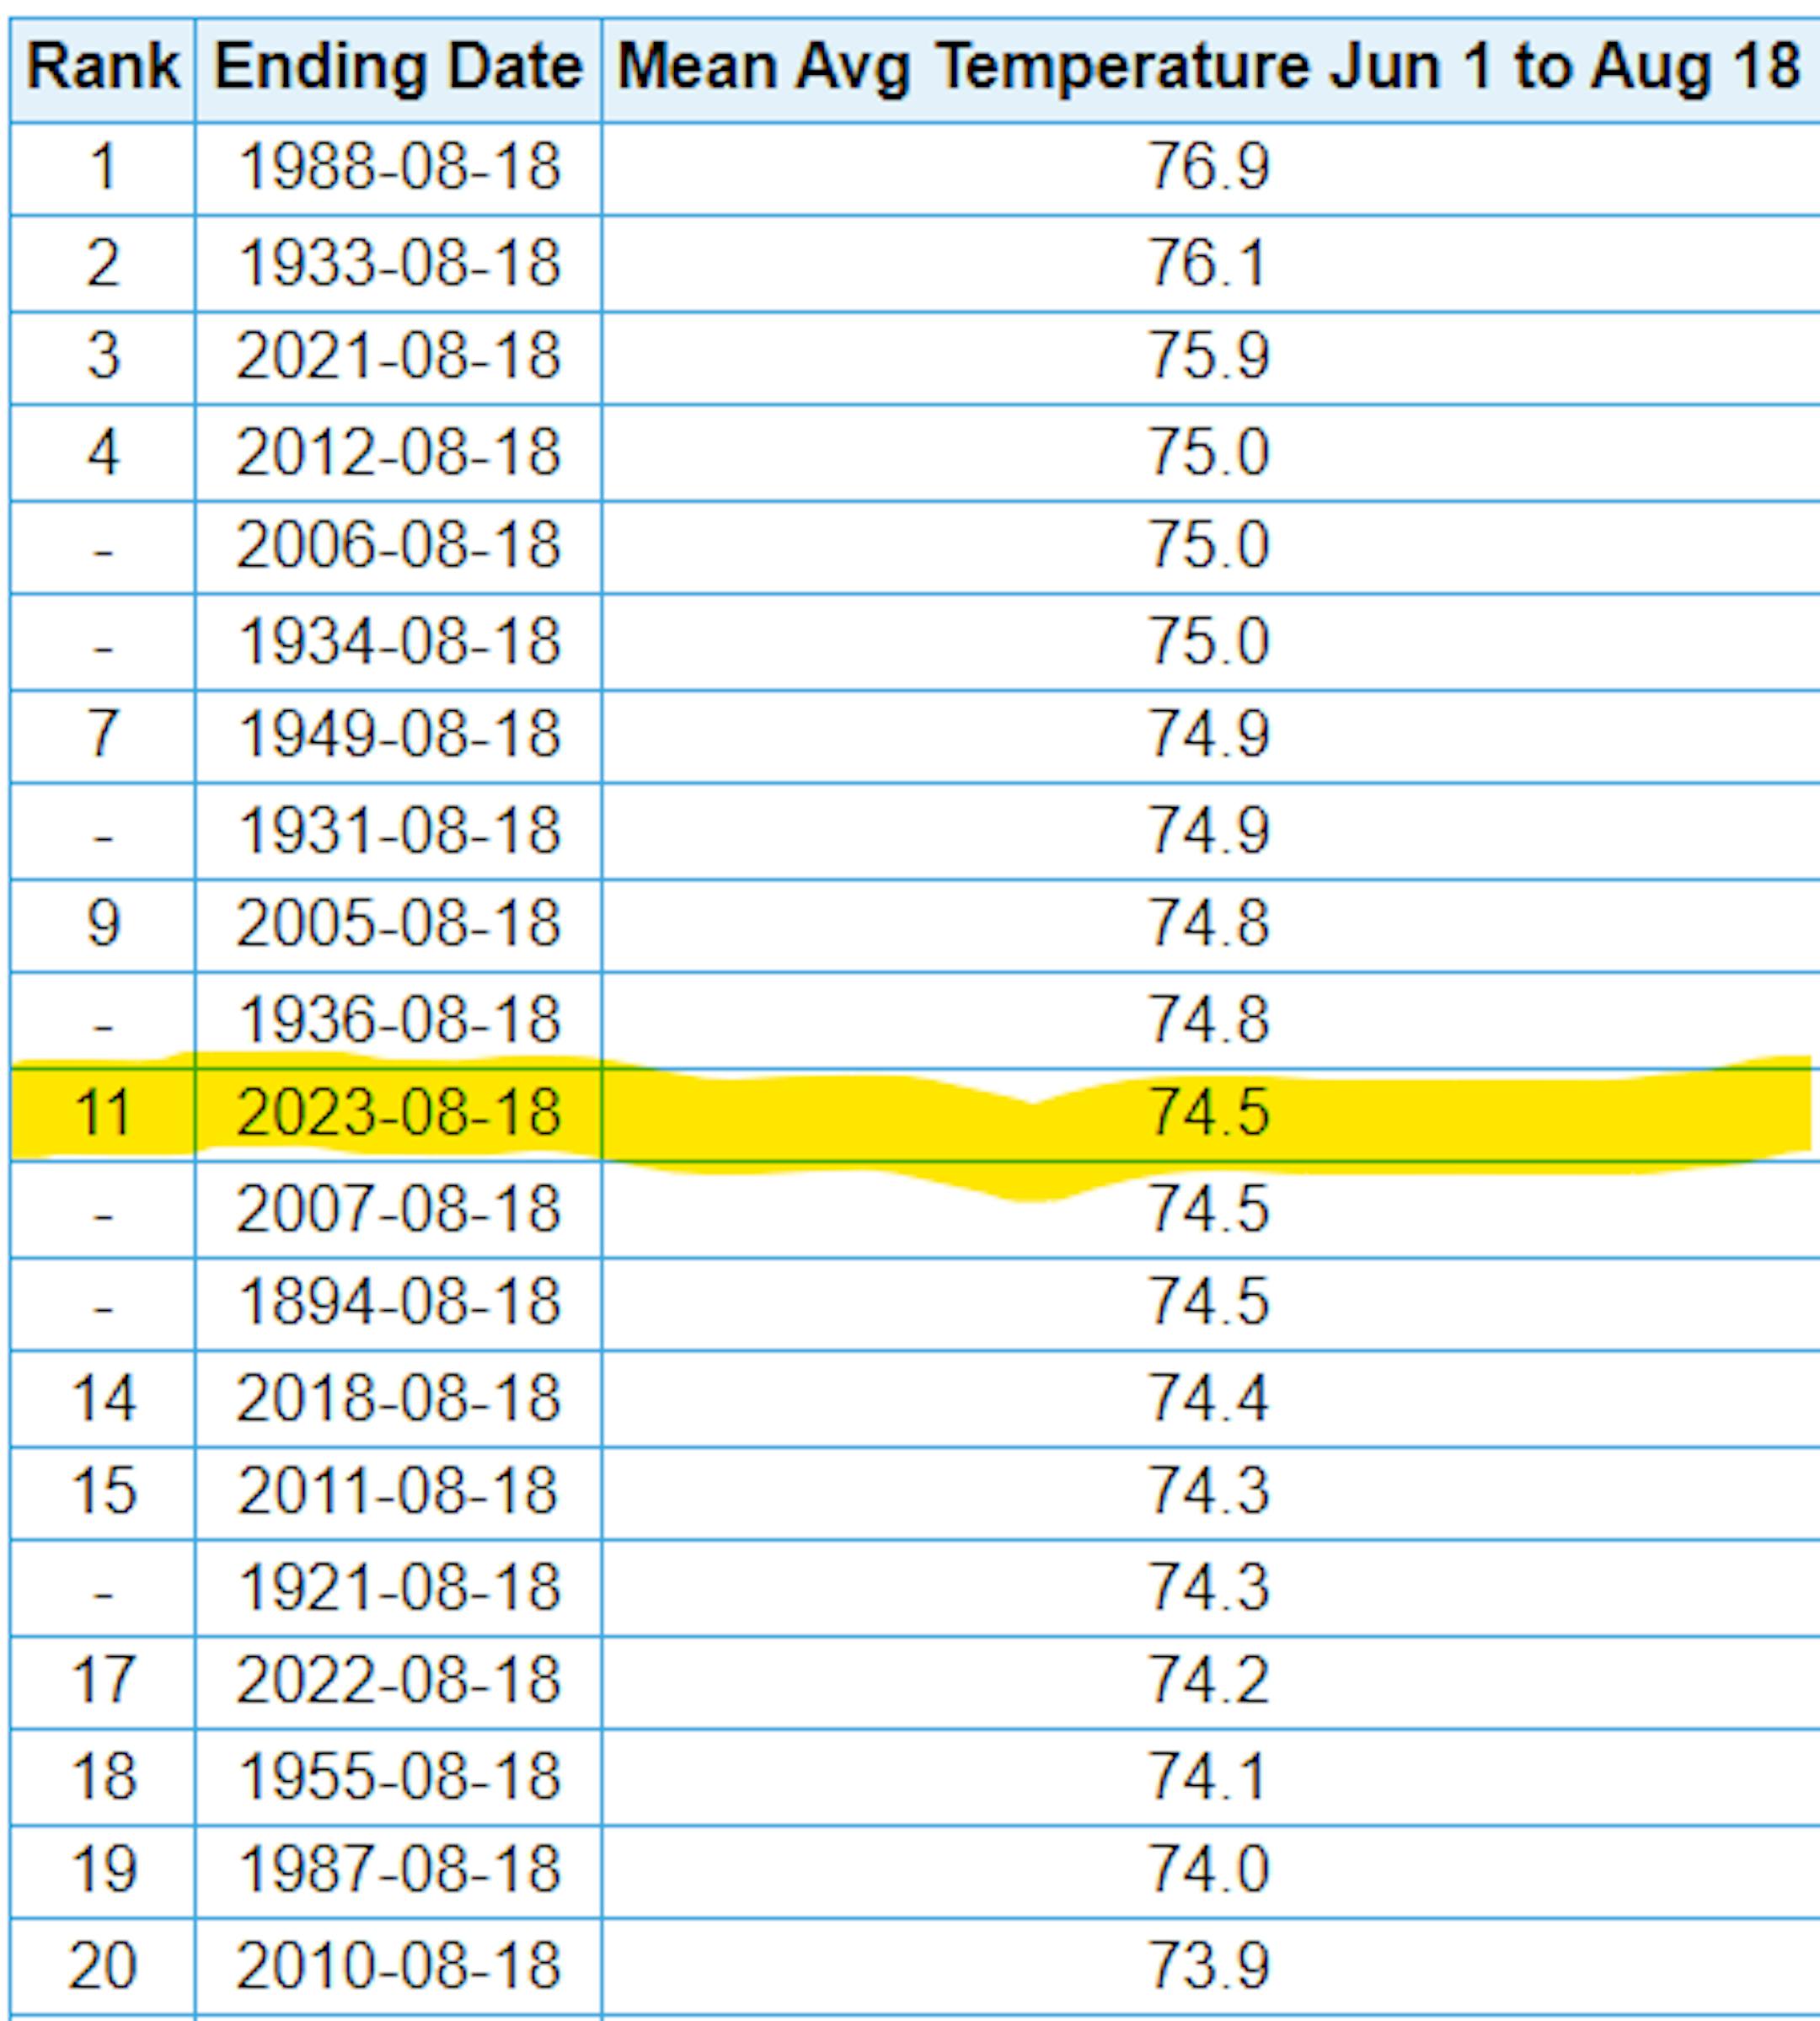Select the 2018-08-18 date cell

pyautogui.click(x=398, y=1398)
